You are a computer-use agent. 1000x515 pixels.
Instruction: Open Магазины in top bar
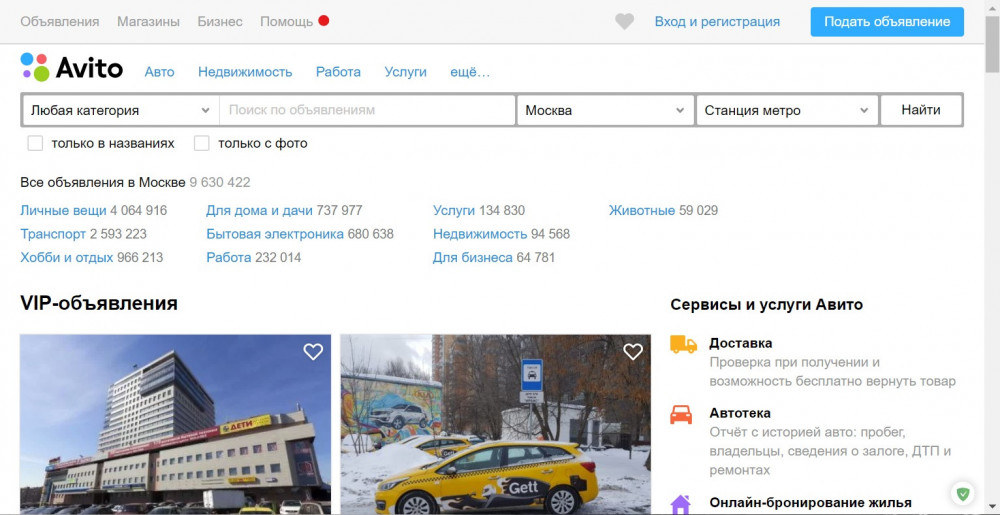pyautogui.click(x=149, y=22)
